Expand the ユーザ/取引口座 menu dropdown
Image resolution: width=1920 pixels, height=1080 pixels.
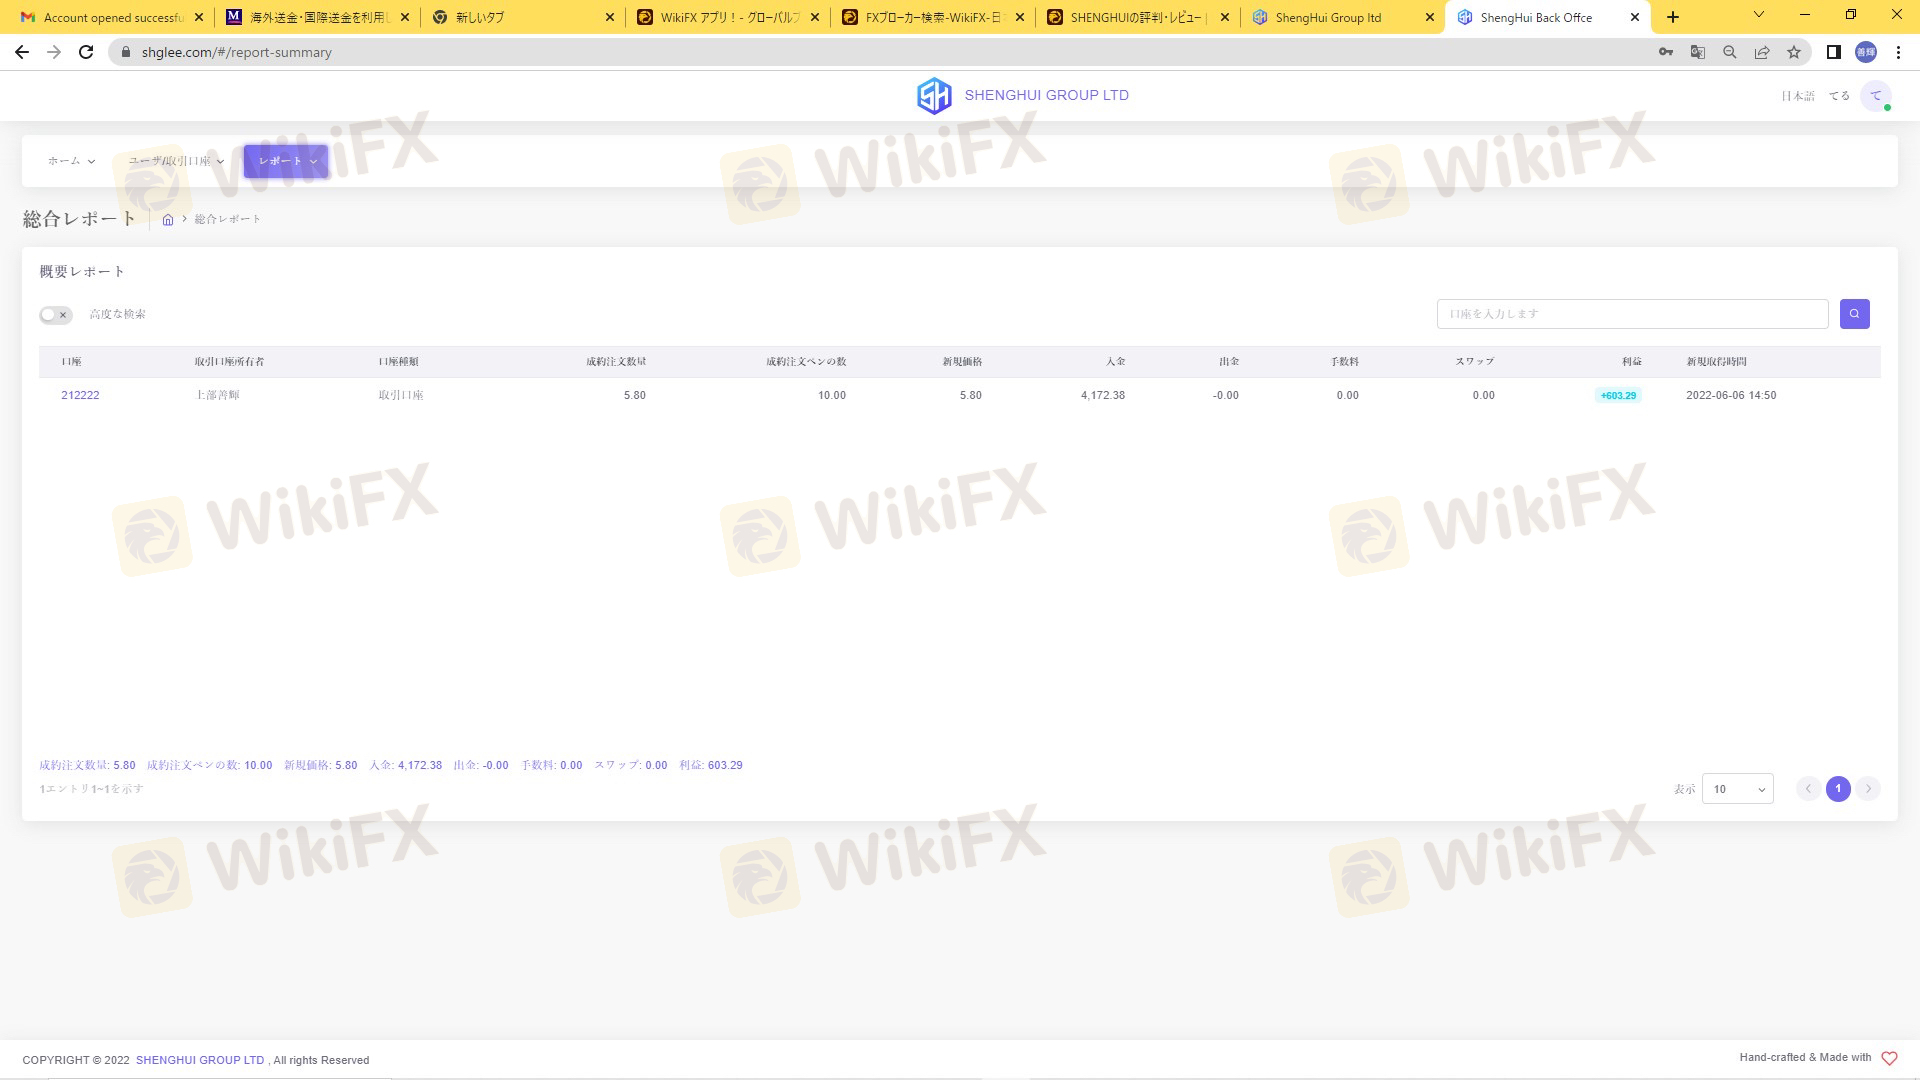click(x=176, y=161)
